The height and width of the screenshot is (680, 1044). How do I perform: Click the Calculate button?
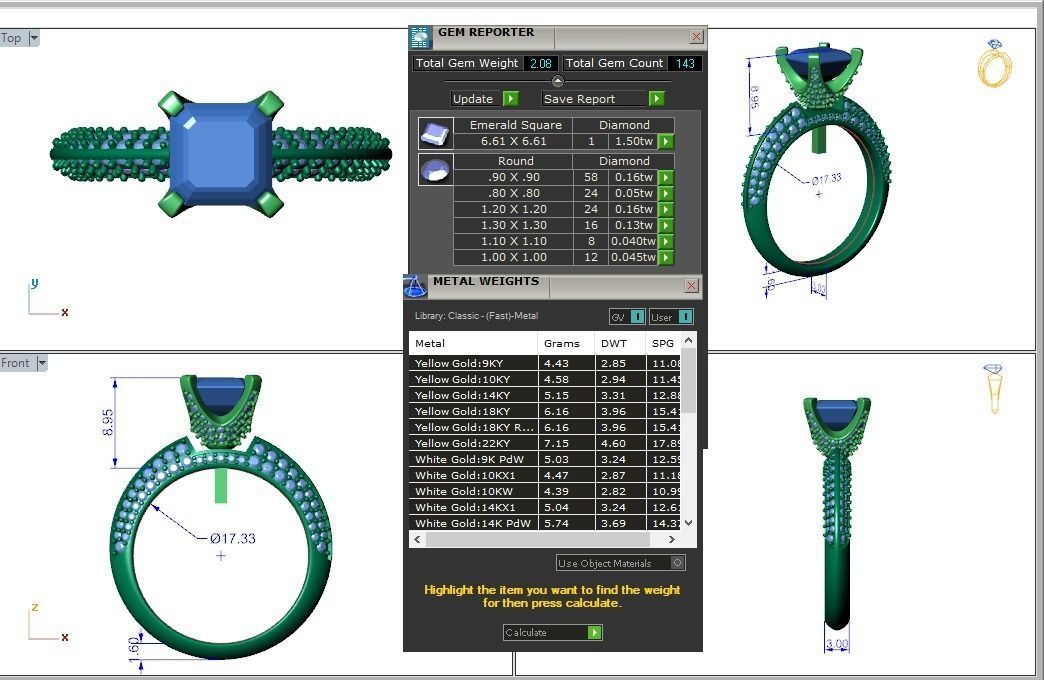click(553, 632)
